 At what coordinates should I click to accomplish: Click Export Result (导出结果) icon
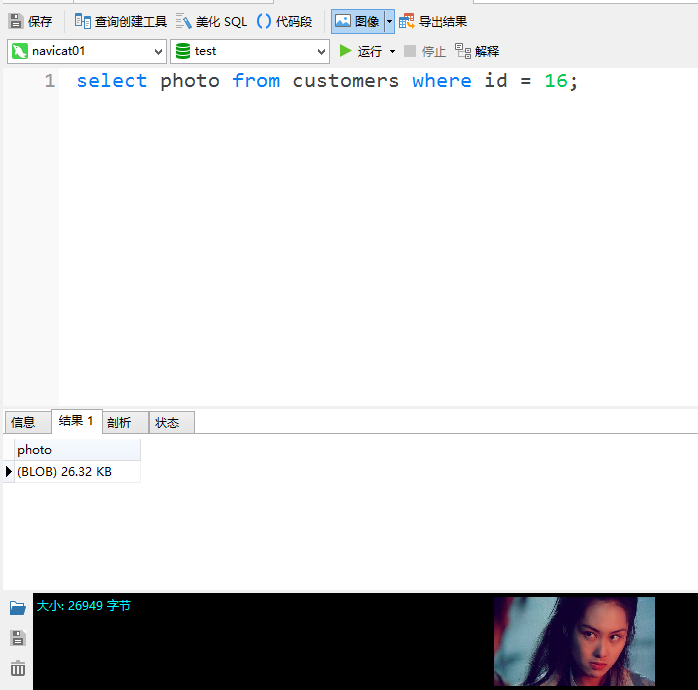[407, 21]
